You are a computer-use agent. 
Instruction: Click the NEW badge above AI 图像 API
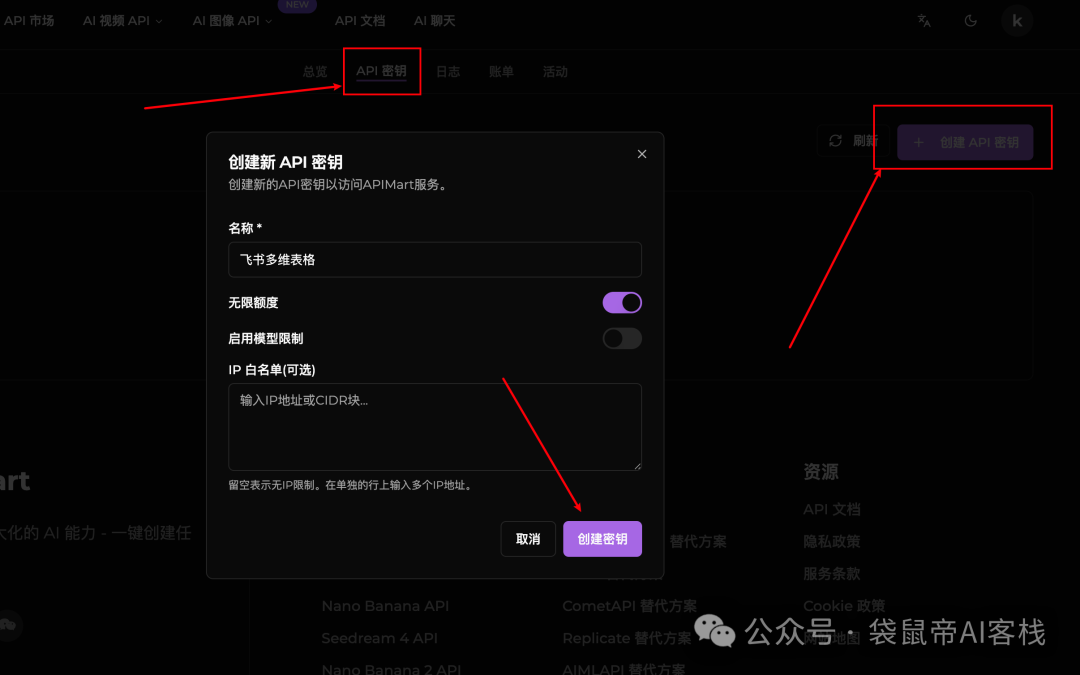point(296,4)
